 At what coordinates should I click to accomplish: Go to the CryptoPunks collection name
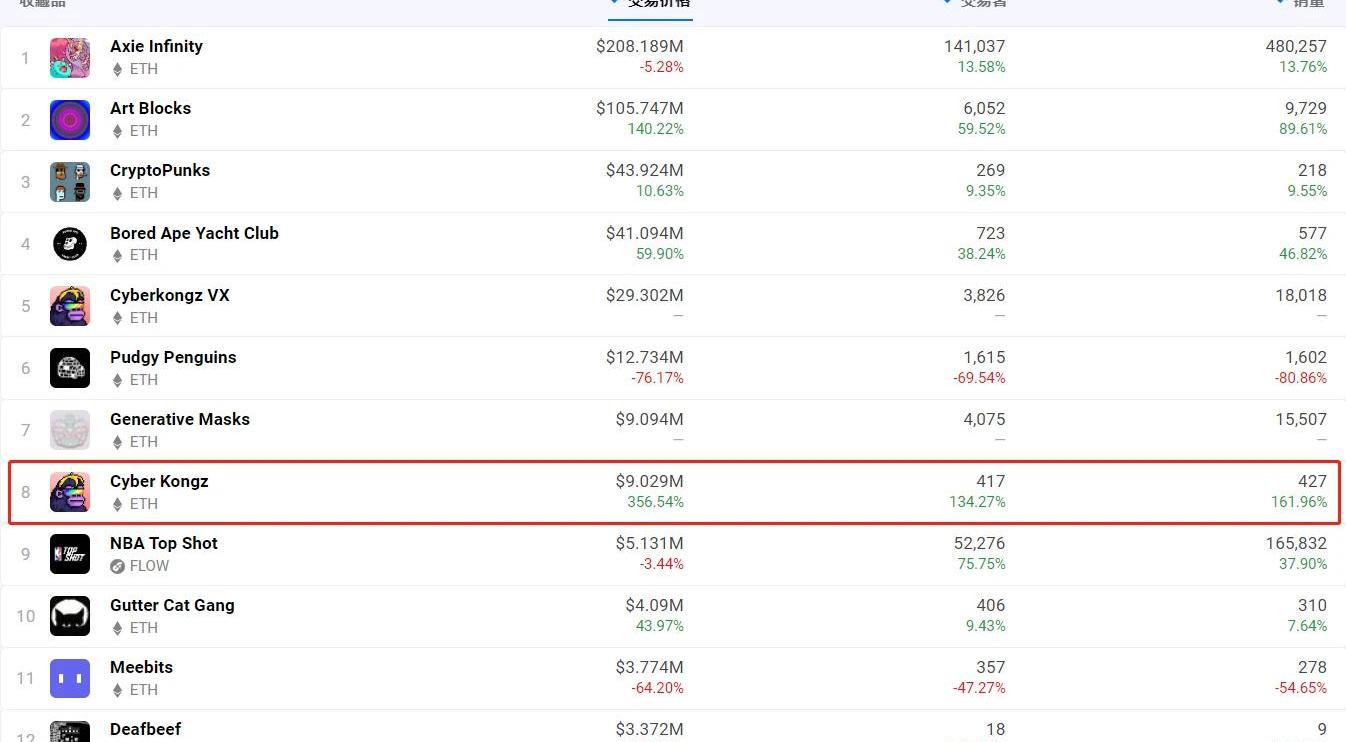coord(160,170)
